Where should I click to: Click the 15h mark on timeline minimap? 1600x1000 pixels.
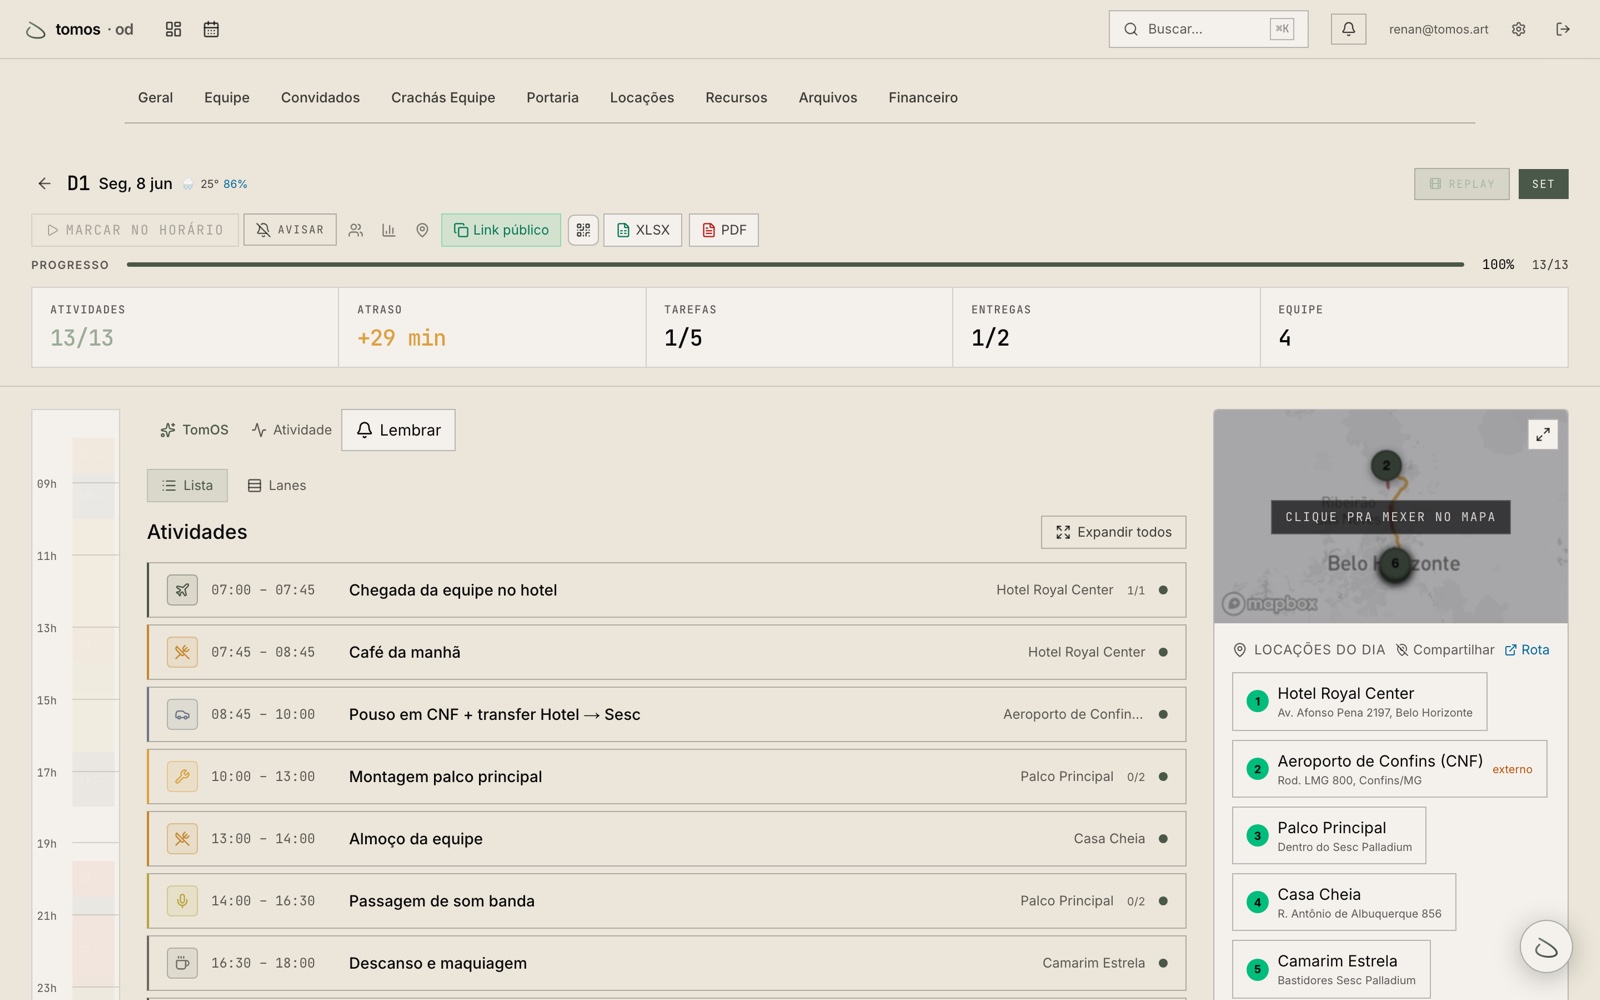47,700
